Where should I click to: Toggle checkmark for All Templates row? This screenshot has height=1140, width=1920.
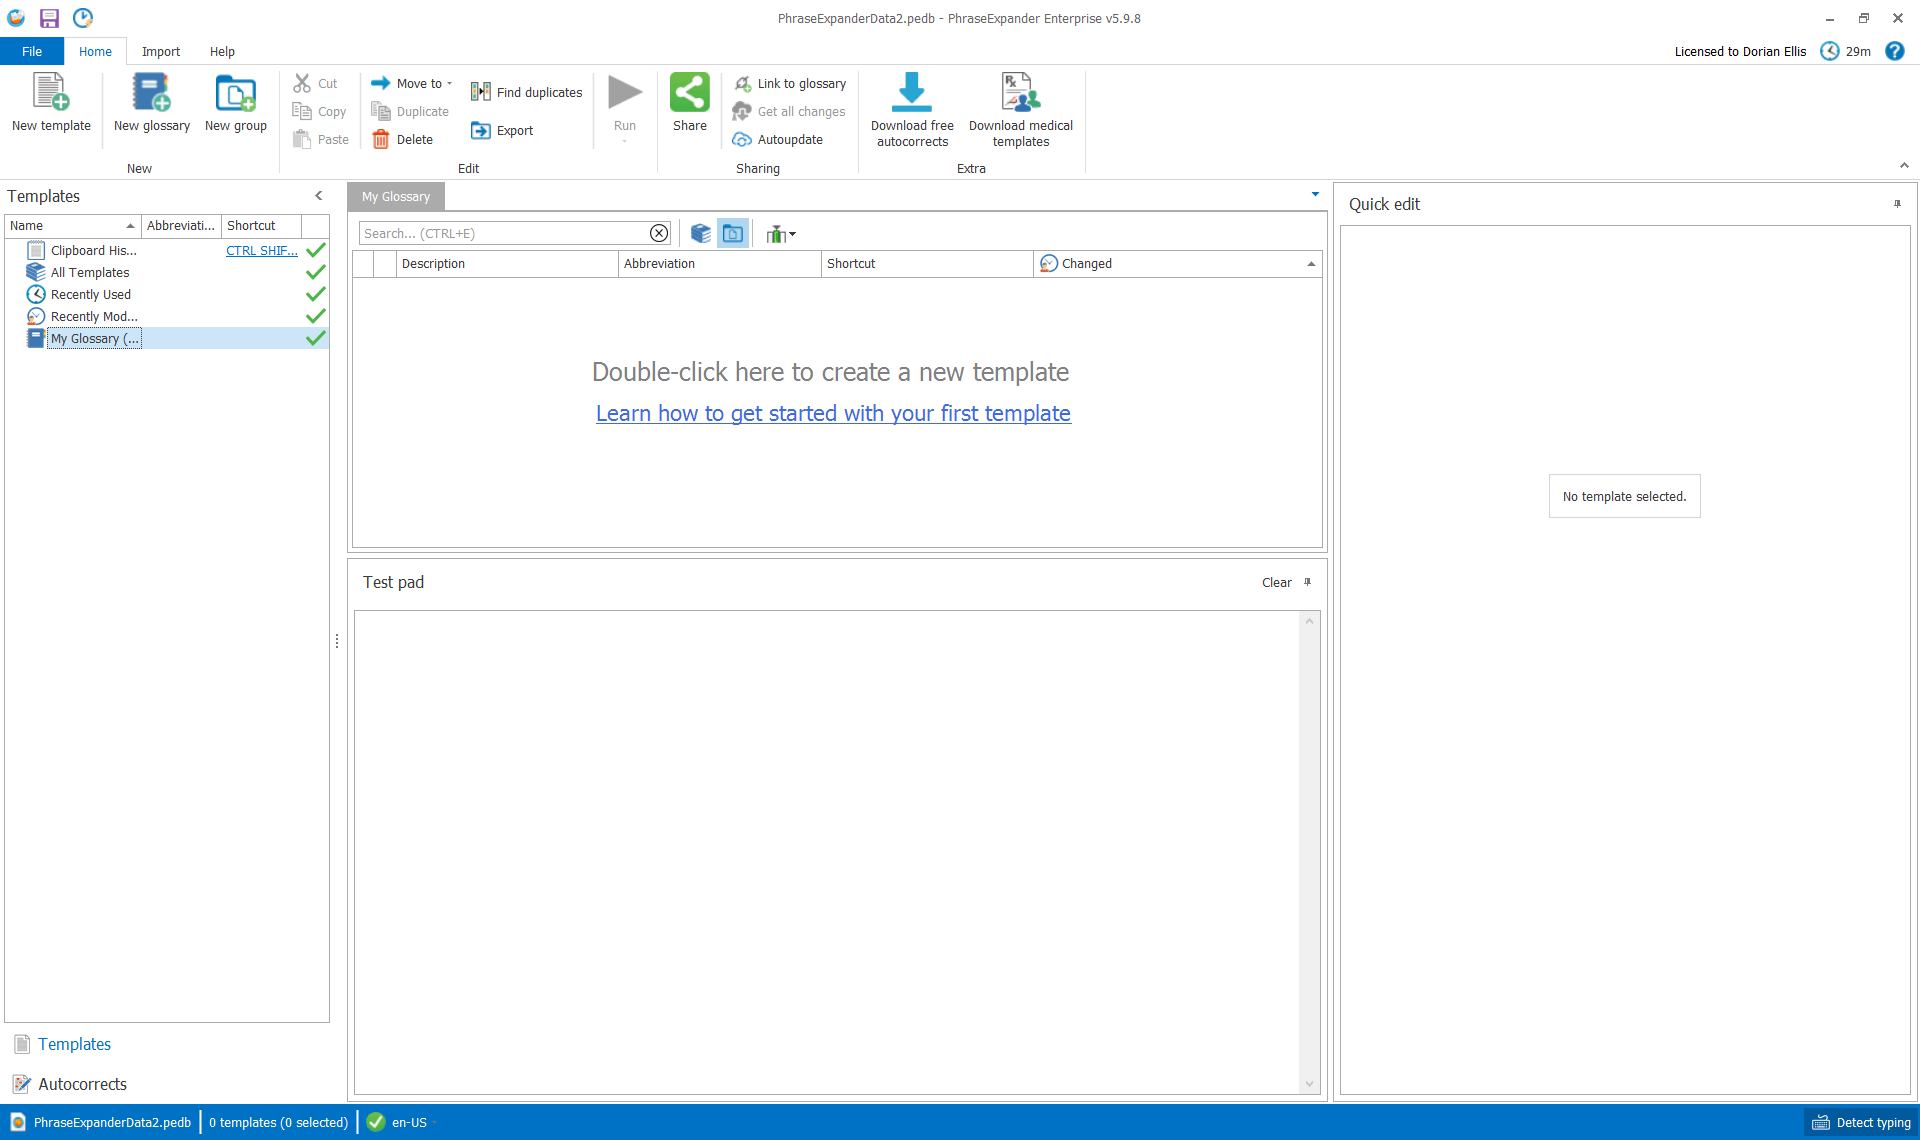(316, 272)
